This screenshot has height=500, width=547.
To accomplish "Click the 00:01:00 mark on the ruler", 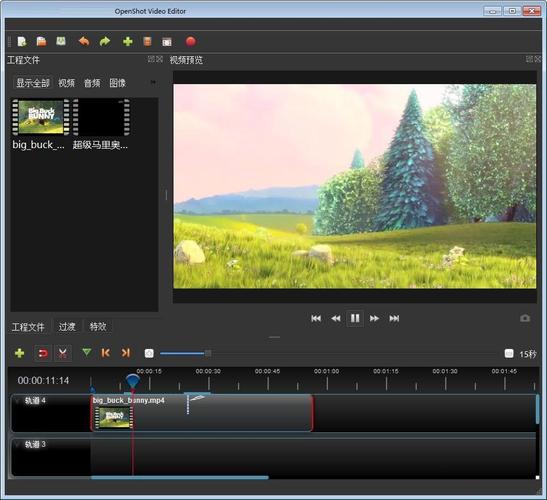I will coord(327,371).
